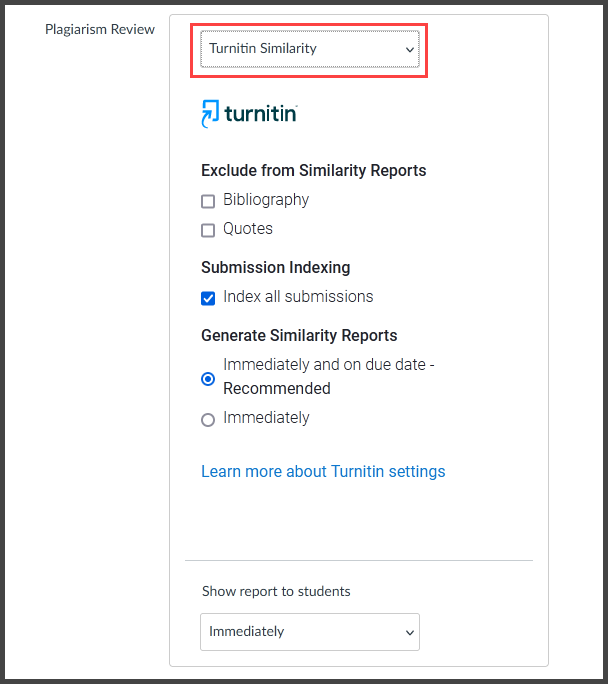The height and width of the screenshot is (684, 608).
Task: Click the Show report to students label
Action: coord(276,591)
